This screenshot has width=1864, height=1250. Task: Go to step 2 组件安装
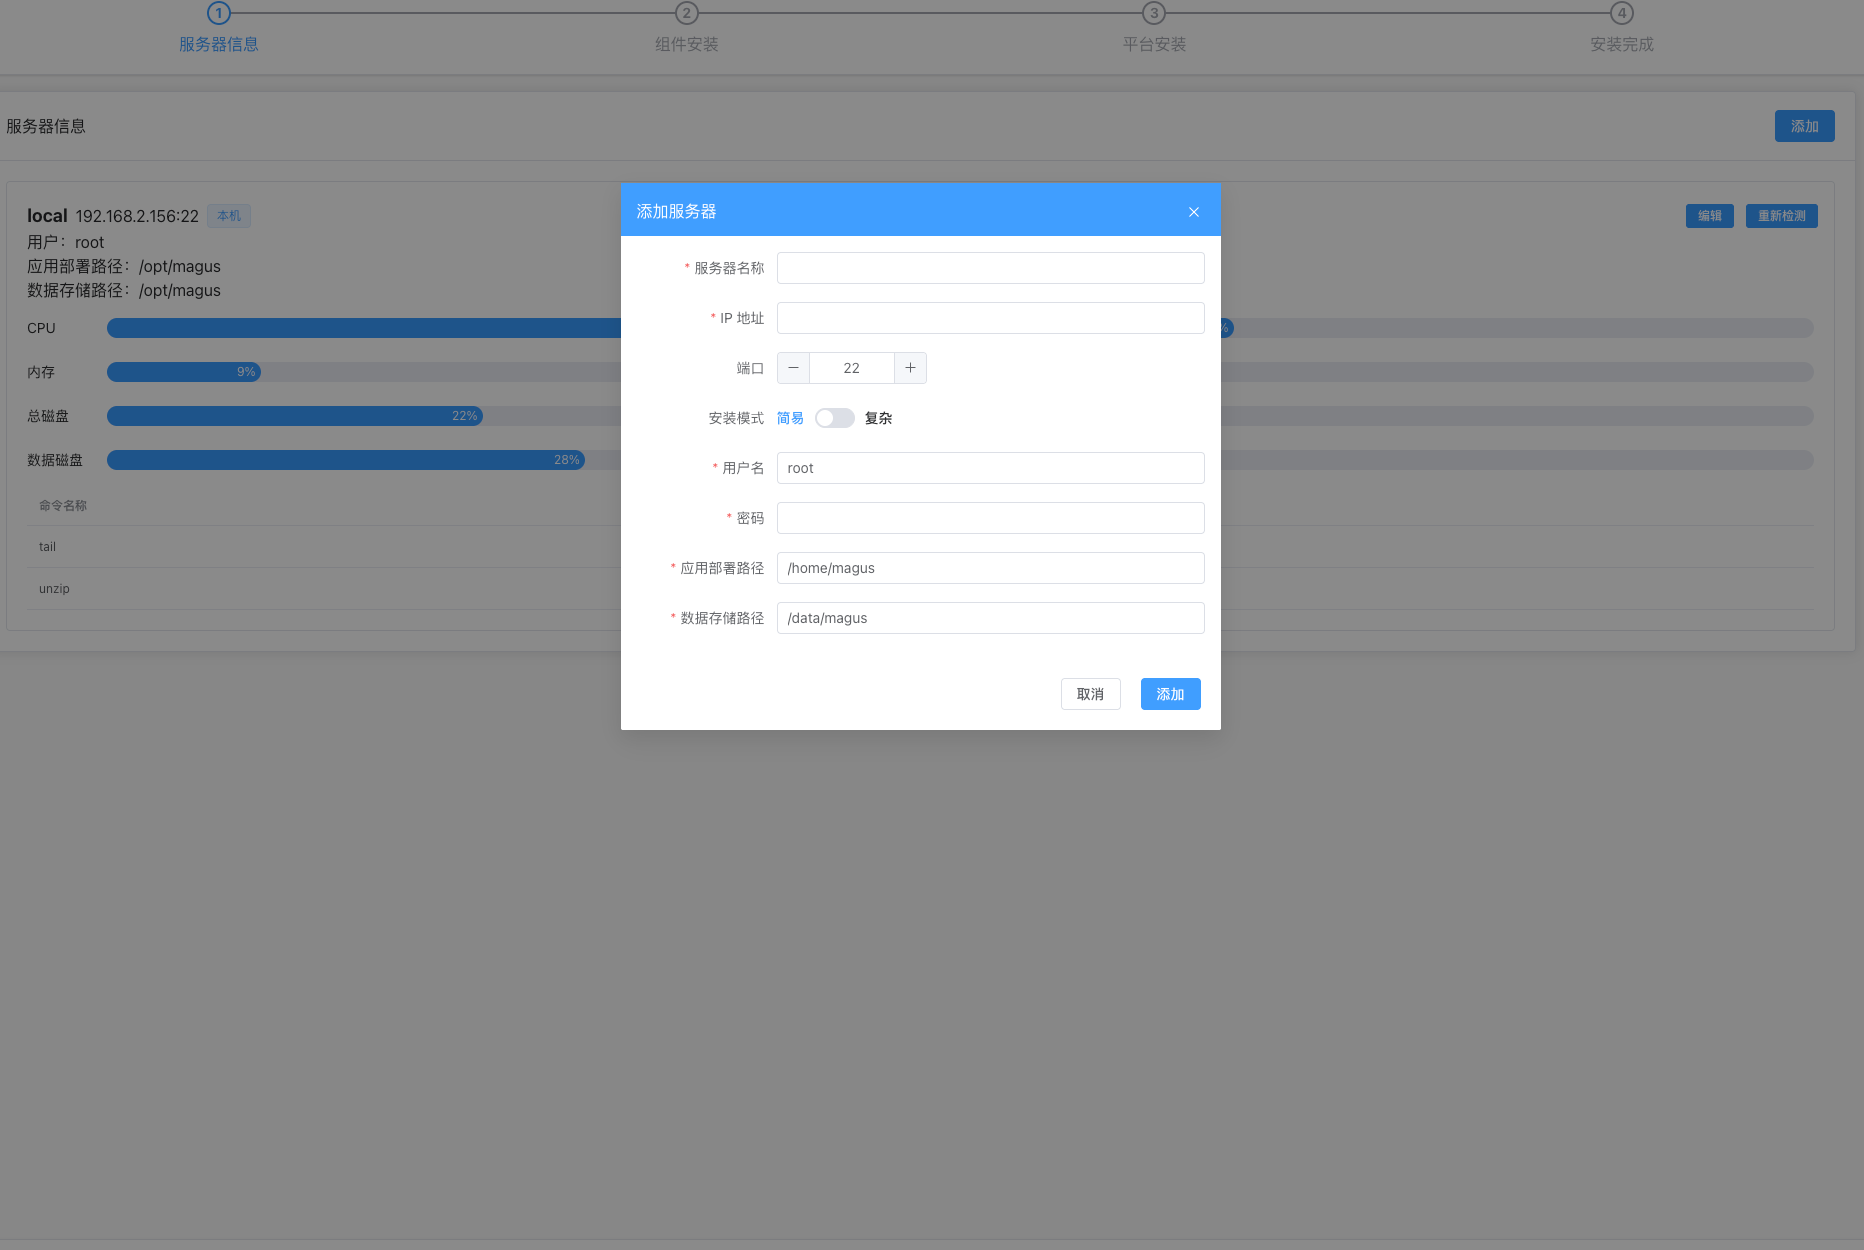[x=686, y=13]
